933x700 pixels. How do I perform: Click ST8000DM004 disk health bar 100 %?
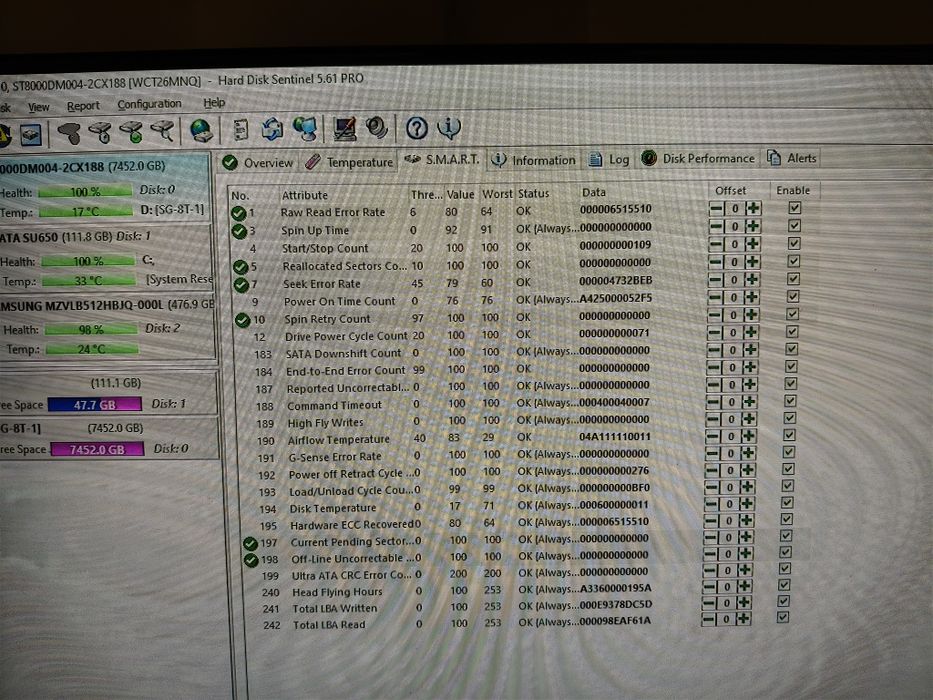pos(85,192)
